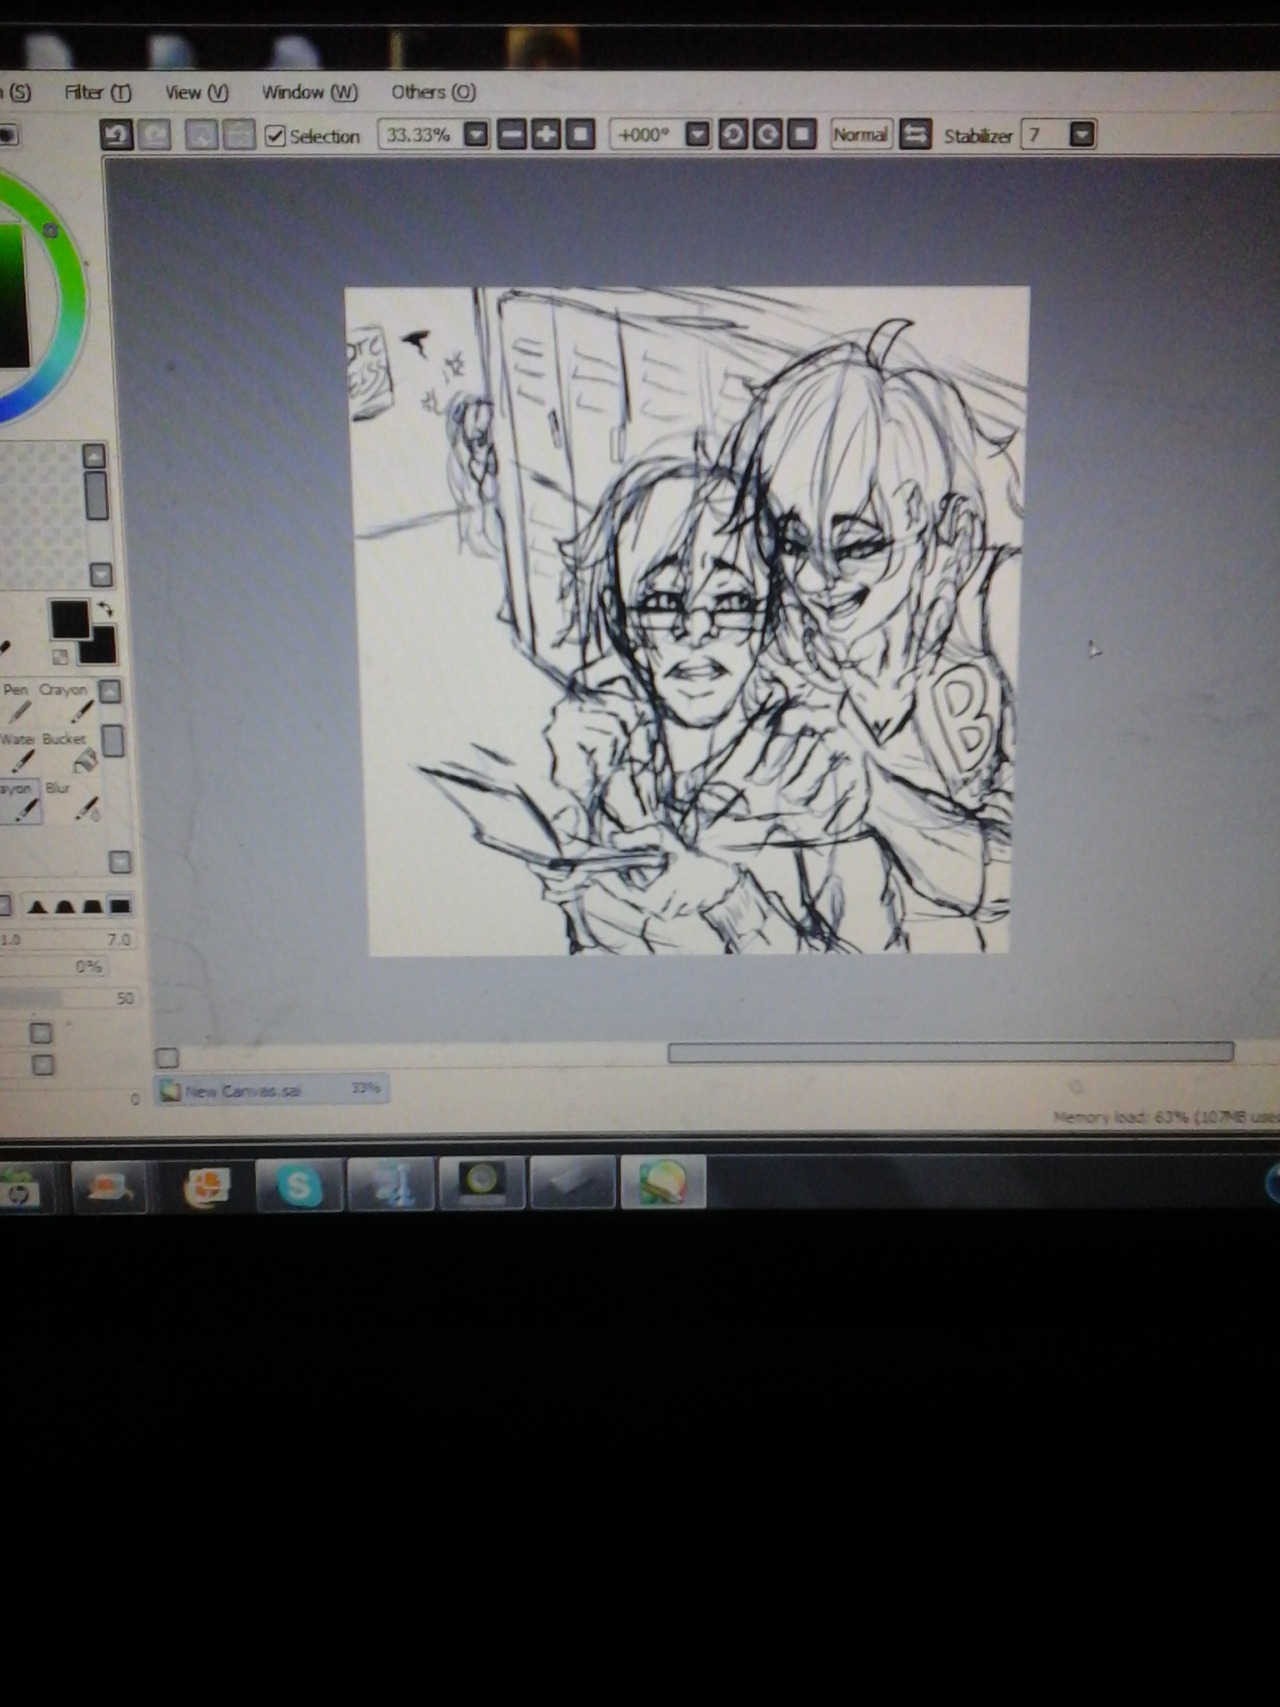Screen dimensions: 1280x1707
Task: Choose the sharpest brush edge shape
Action: [x=37, y=907]
